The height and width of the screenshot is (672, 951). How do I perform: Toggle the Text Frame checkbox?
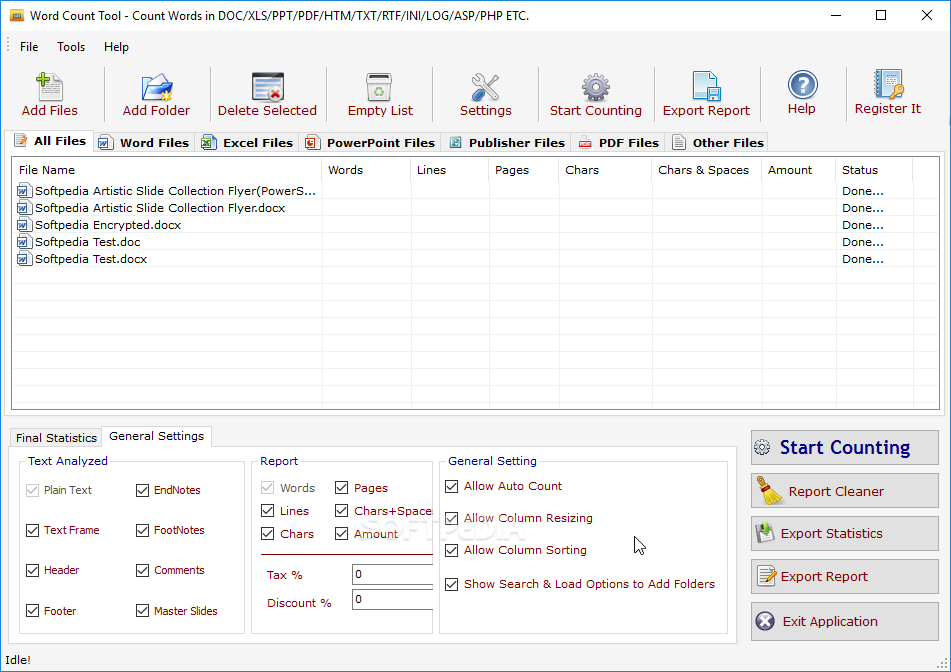pyautogui.click(x=33, y=530)
